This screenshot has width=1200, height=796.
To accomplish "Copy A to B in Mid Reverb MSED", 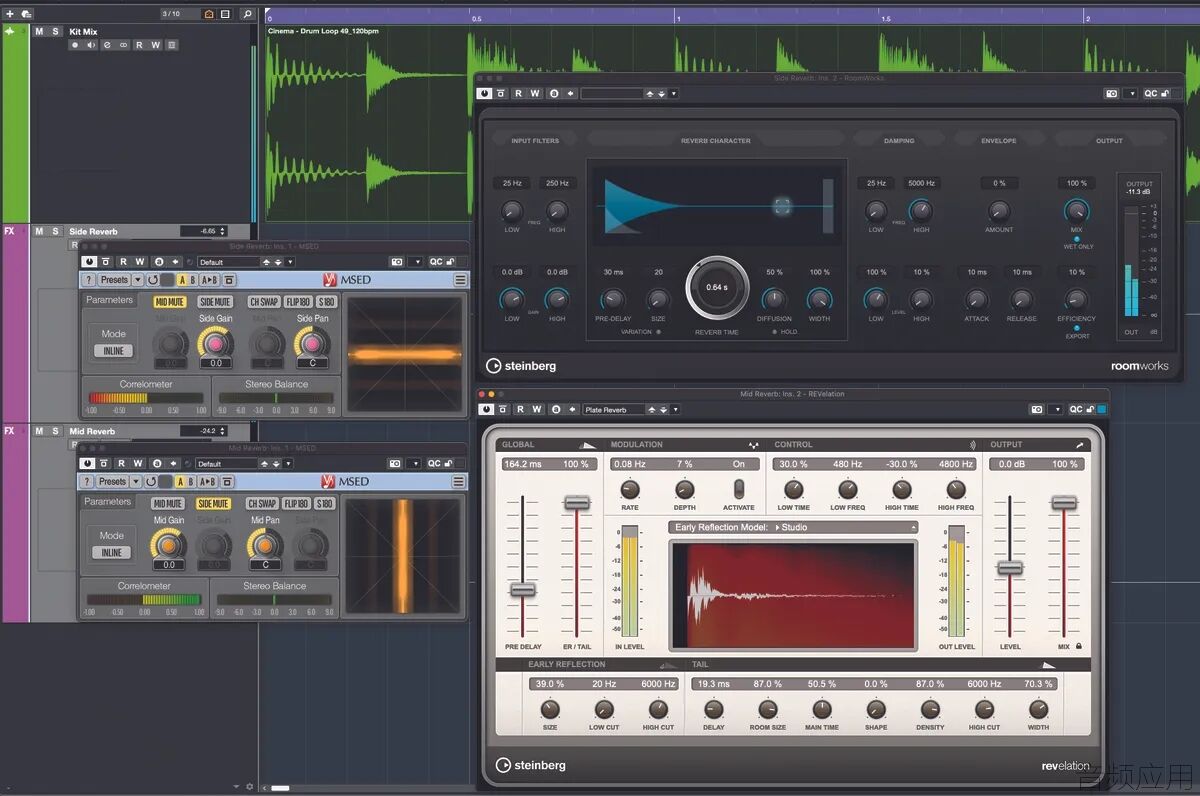I will click(x=210, y=482).
